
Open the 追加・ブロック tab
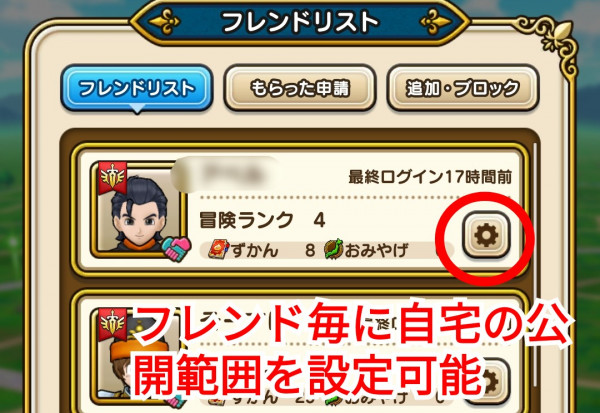point(463,88)
